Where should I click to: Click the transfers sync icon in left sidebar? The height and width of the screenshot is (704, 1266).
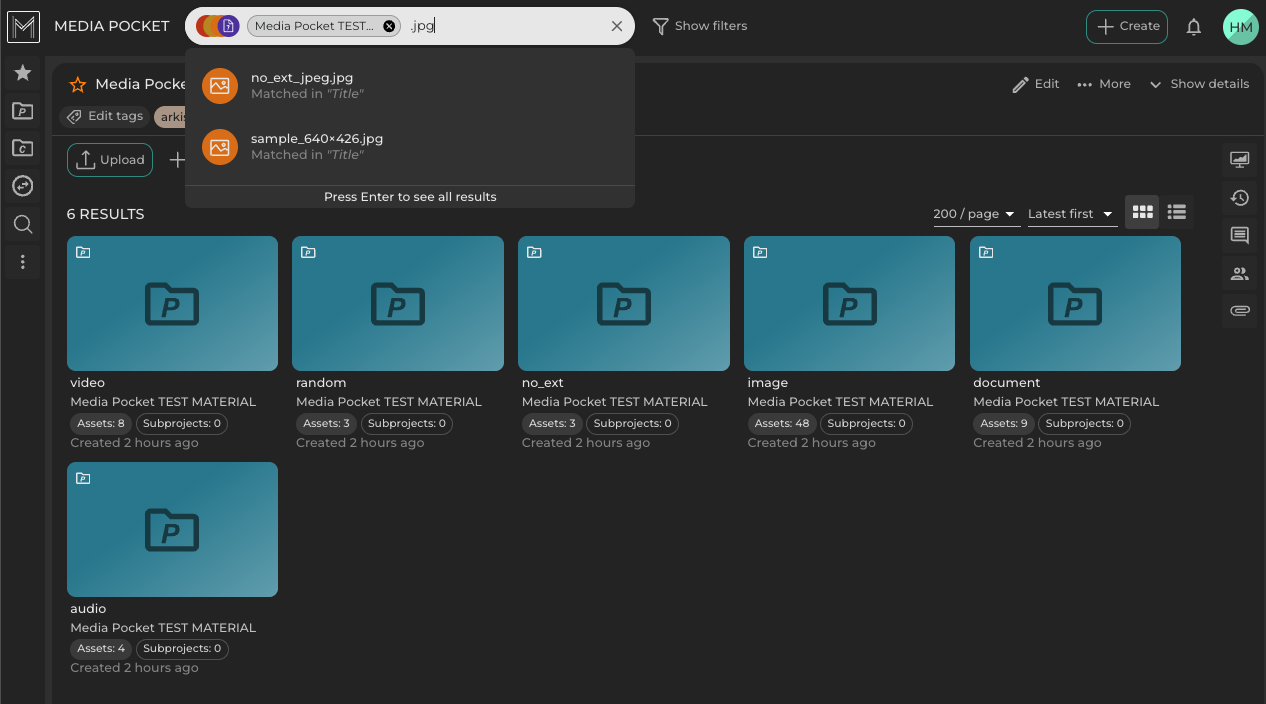pyautogui.click(x=22, y=186)
